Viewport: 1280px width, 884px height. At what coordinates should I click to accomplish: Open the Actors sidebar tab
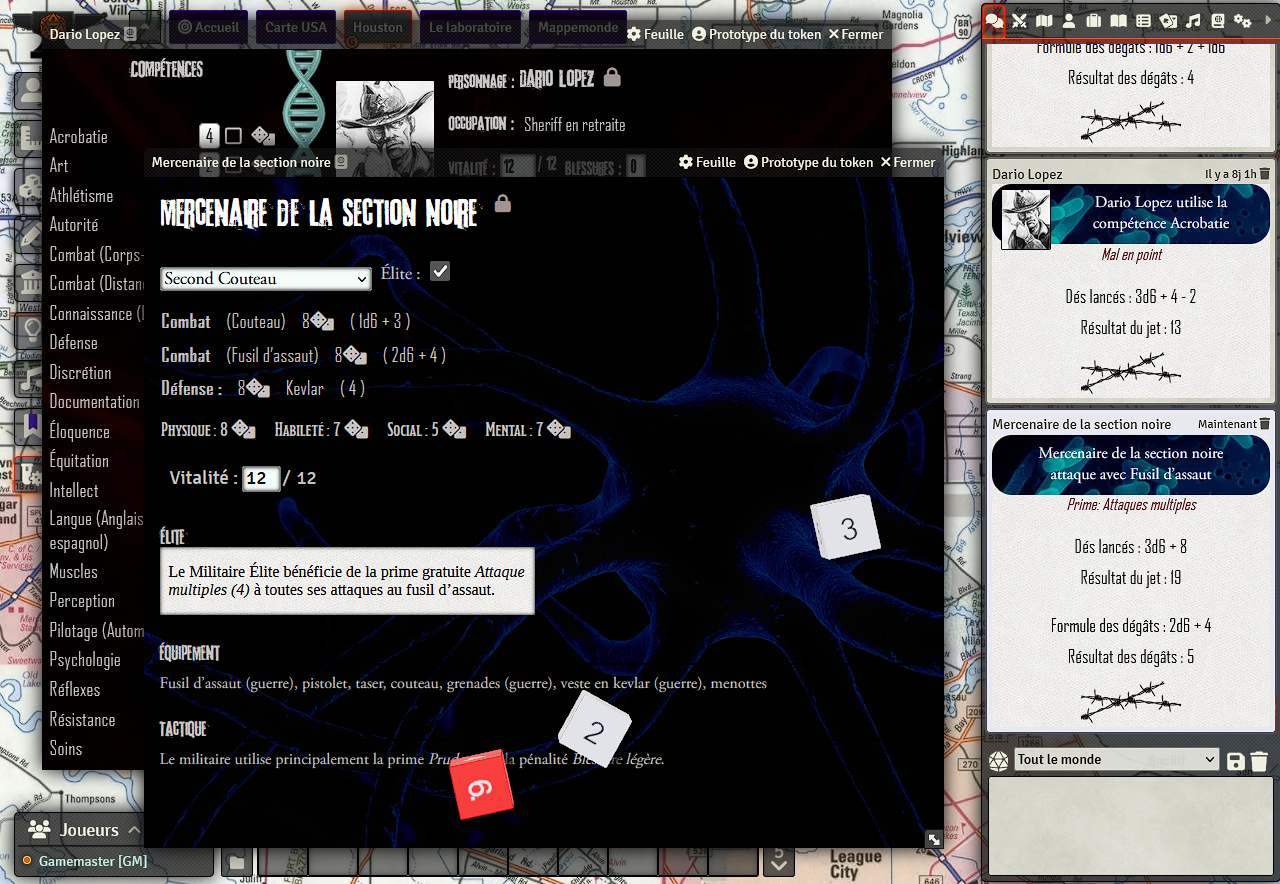click(1069, 20)
